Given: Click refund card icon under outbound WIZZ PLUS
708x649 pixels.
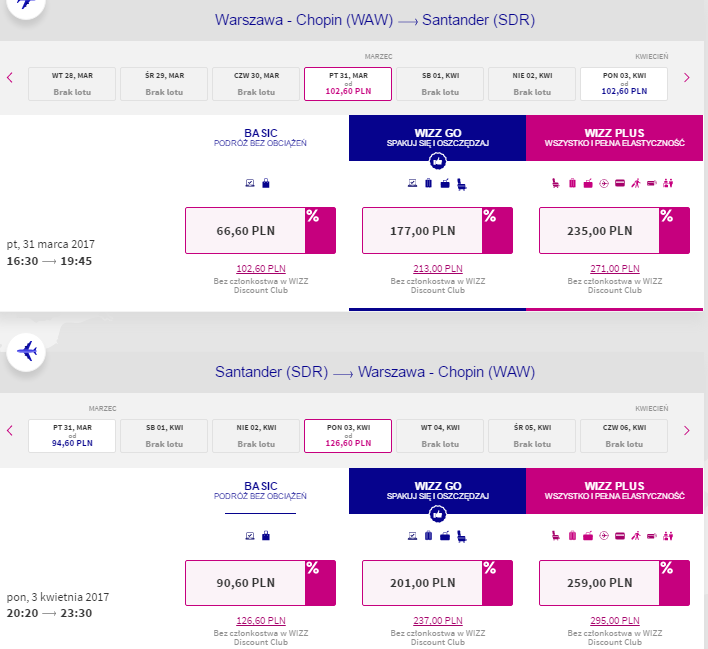Looking at the screenshot, I should pos(620,183).
